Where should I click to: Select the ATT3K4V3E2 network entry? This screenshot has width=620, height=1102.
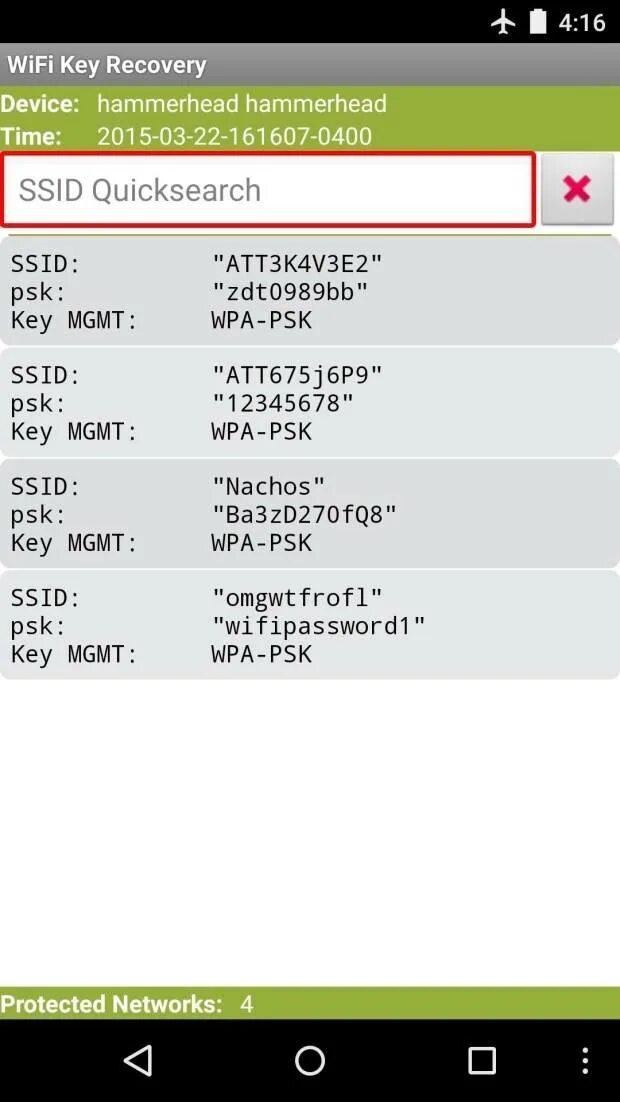click(x=309, y=291)
